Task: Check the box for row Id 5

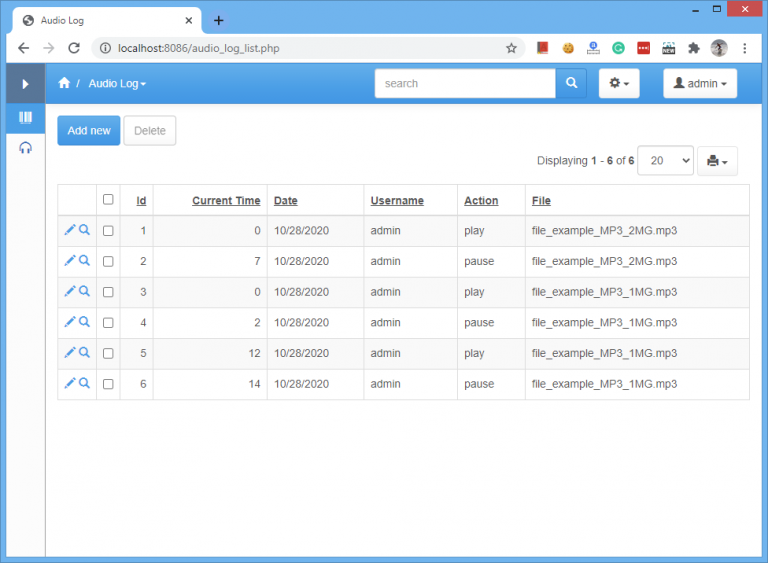Action: (x=108, y=353)
